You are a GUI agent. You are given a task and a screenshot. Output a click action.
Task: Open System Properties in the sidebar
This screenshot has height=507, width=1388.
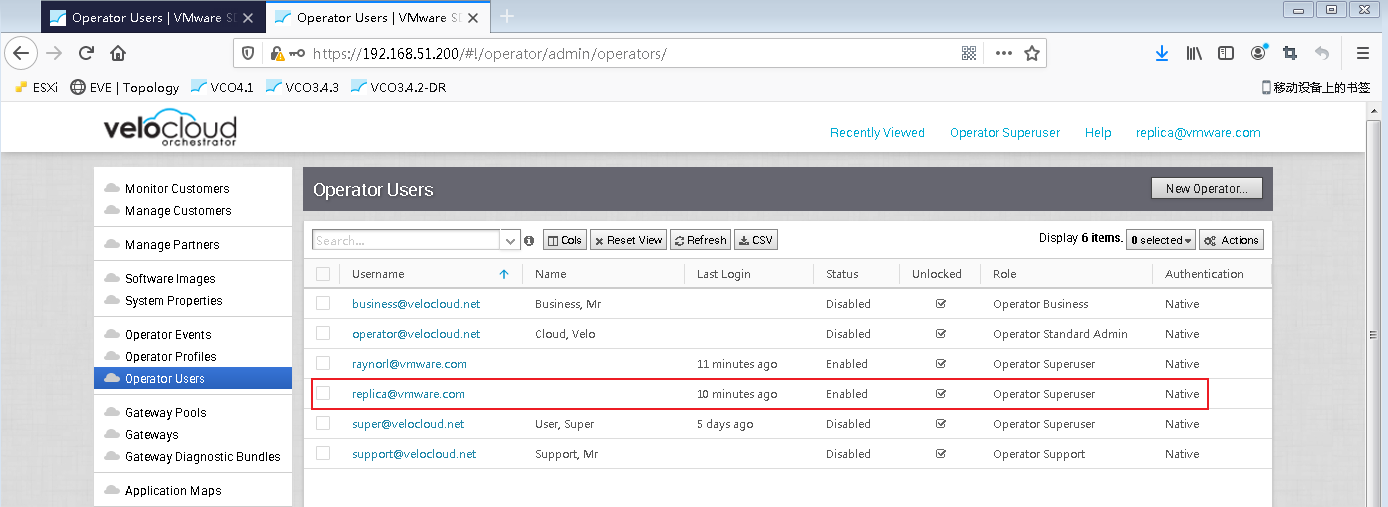coord(174,300)
